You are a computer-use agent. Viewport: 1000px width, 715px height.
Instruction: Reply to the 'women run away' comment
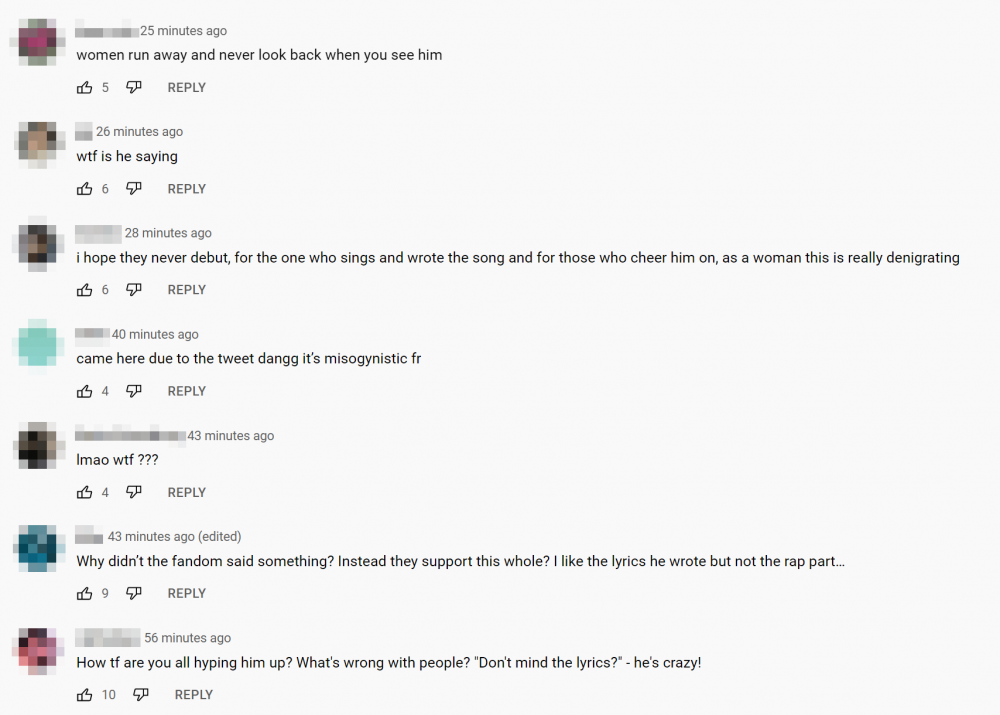point(186,87)
